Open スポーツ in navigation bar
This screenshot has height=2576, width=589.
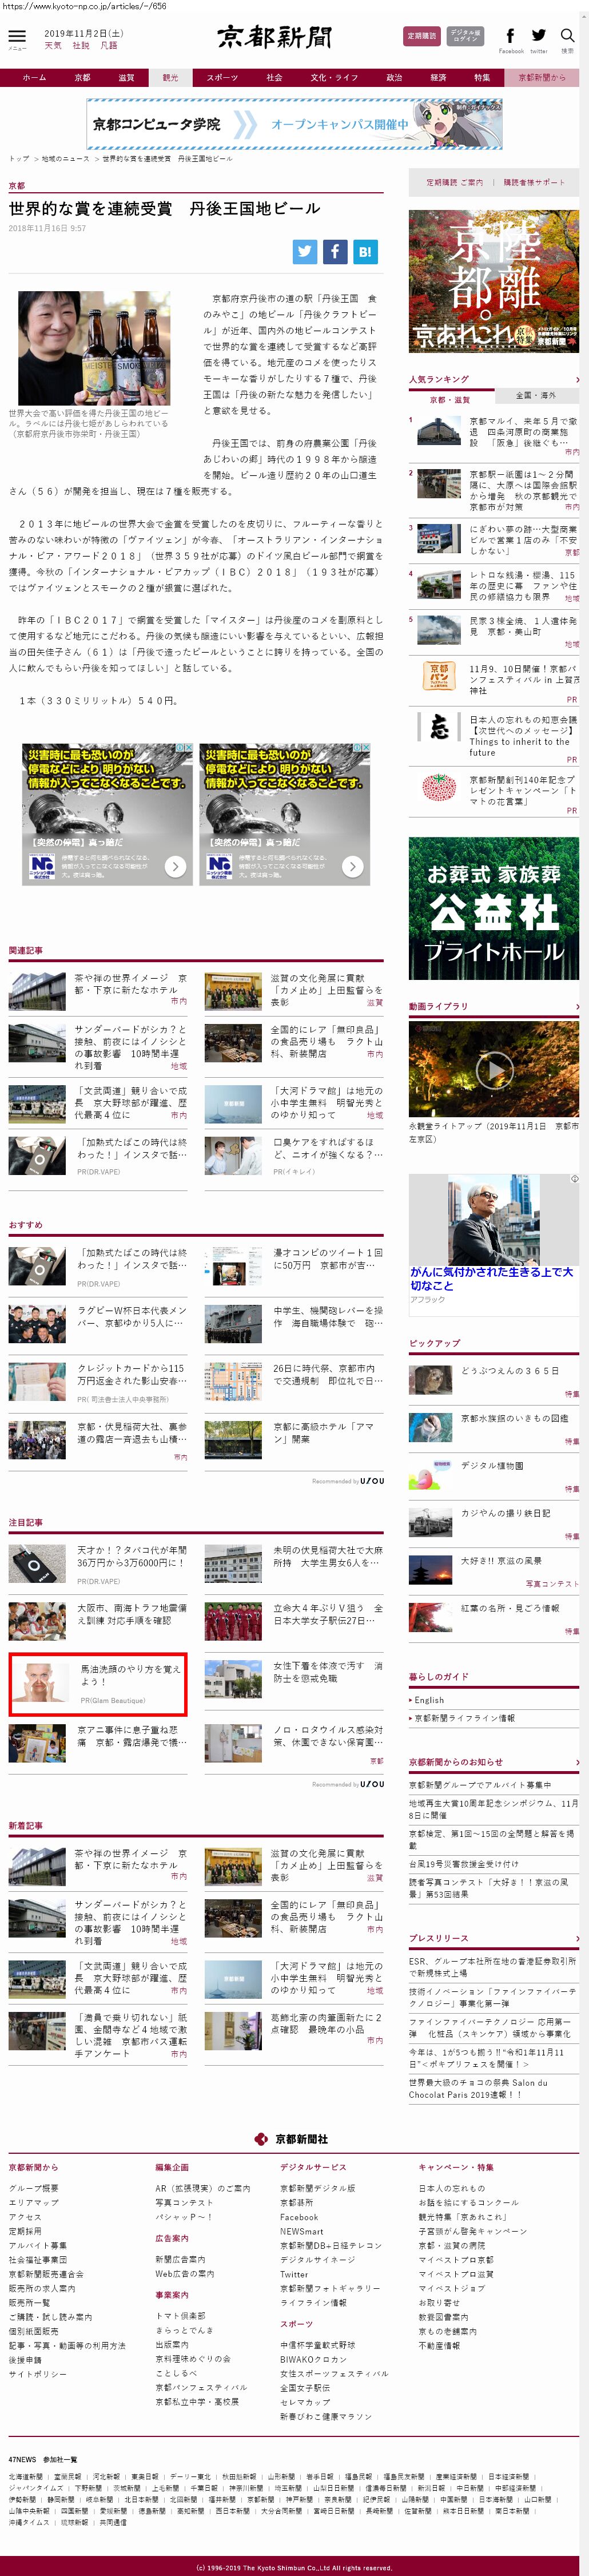coord(222,78)
